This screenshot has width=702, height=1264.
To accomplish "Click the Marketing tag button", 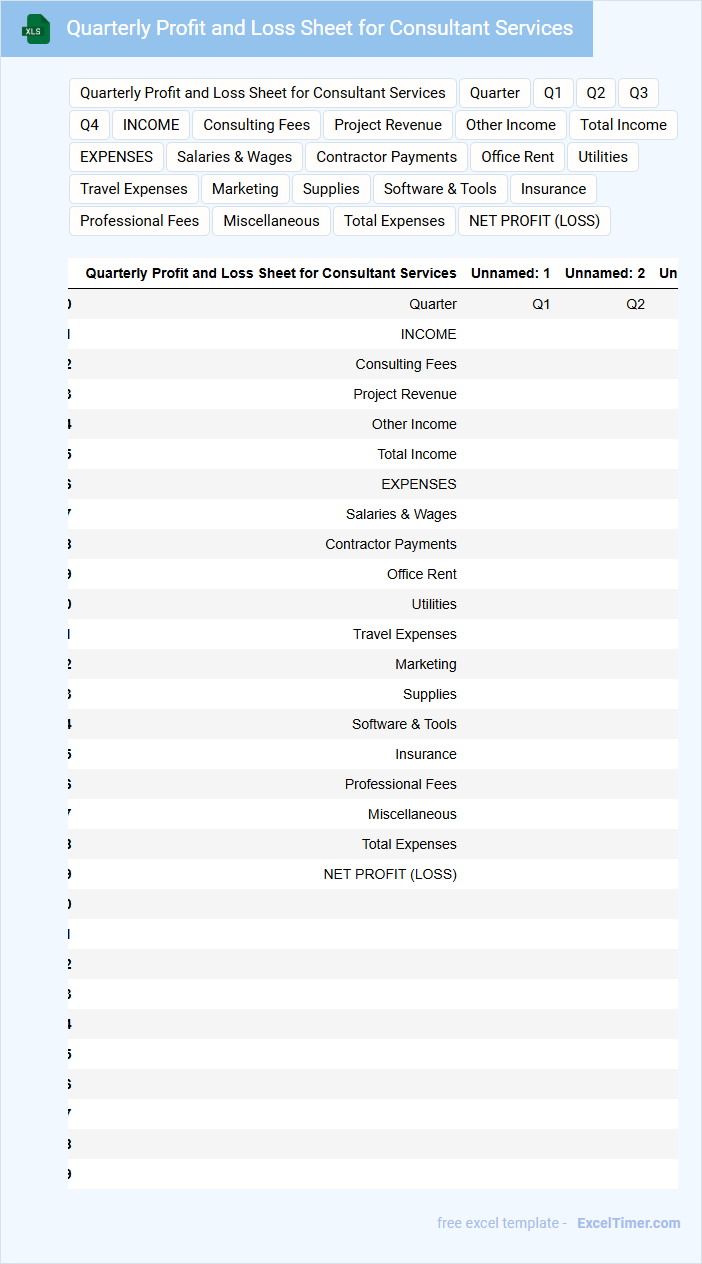I will coord(245,189).
